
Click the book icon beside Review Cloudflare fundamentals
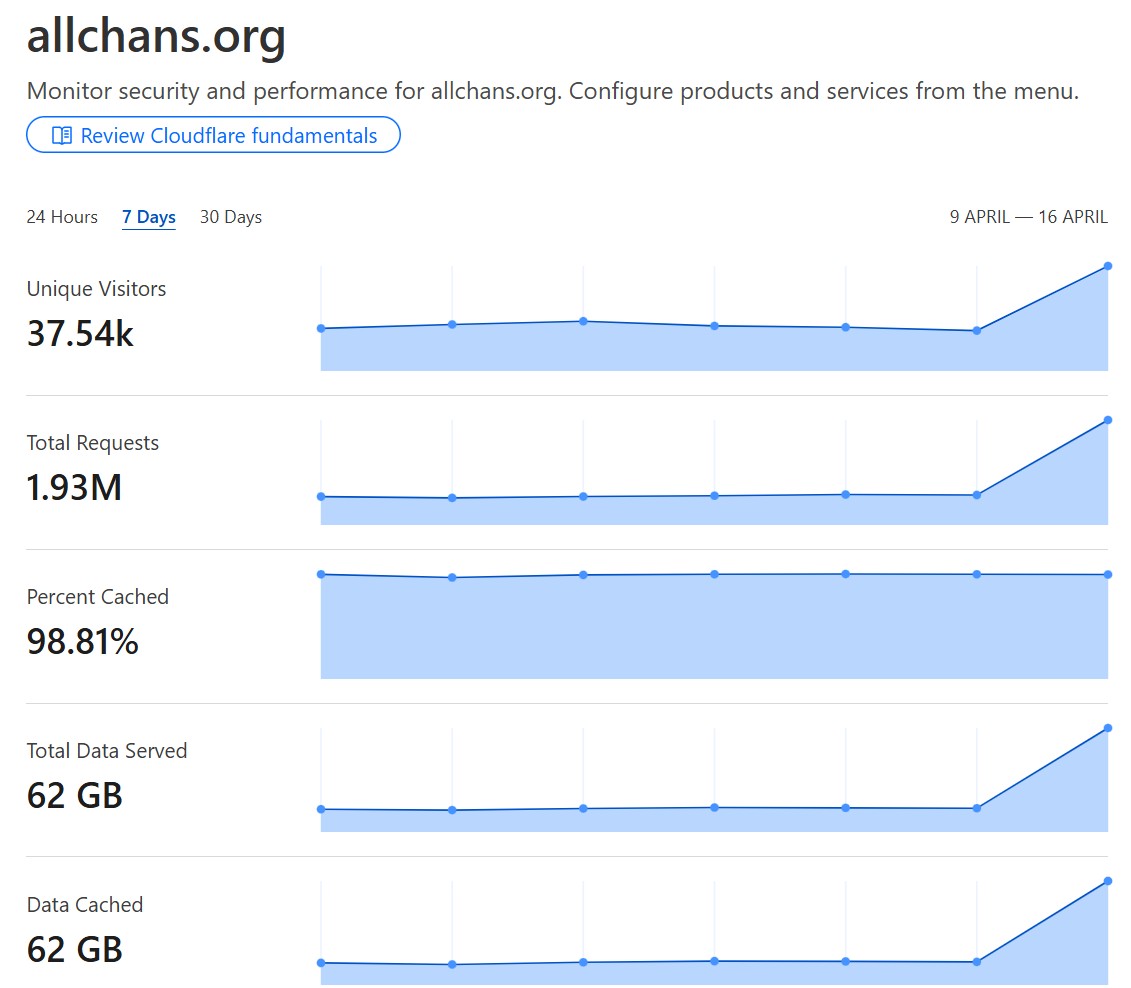coord(62,136)
